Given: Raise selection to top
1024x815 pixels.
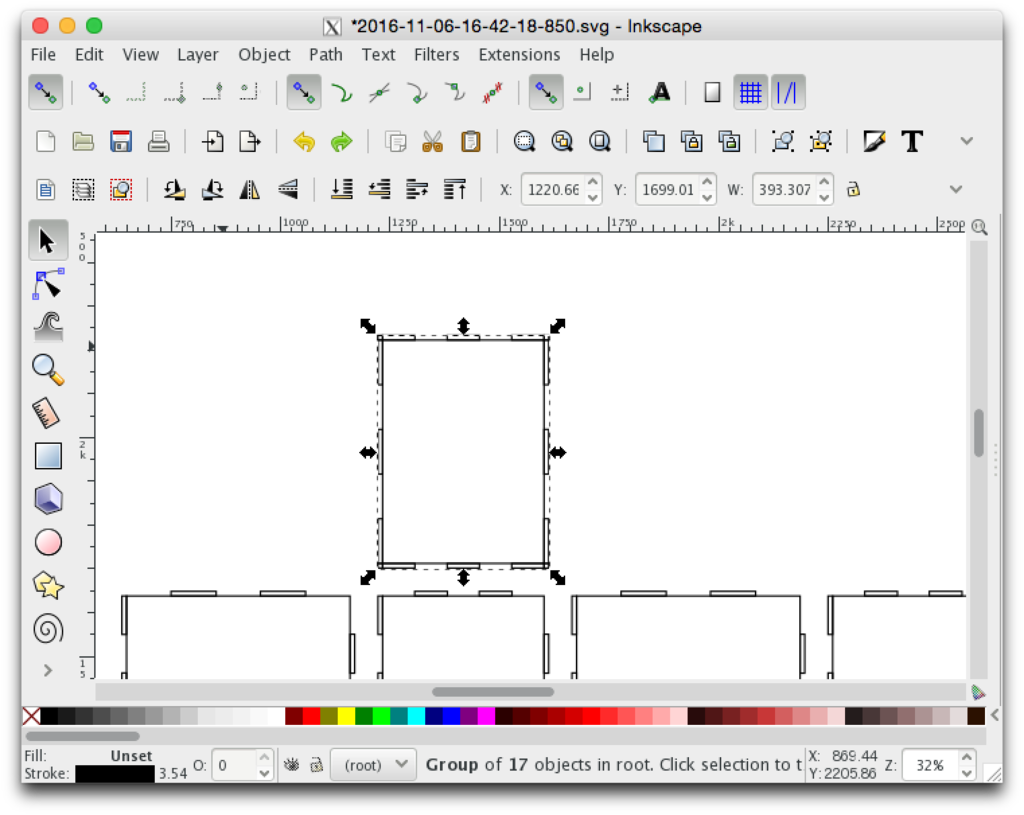Looking at the screenshot, I should point(455,189).
